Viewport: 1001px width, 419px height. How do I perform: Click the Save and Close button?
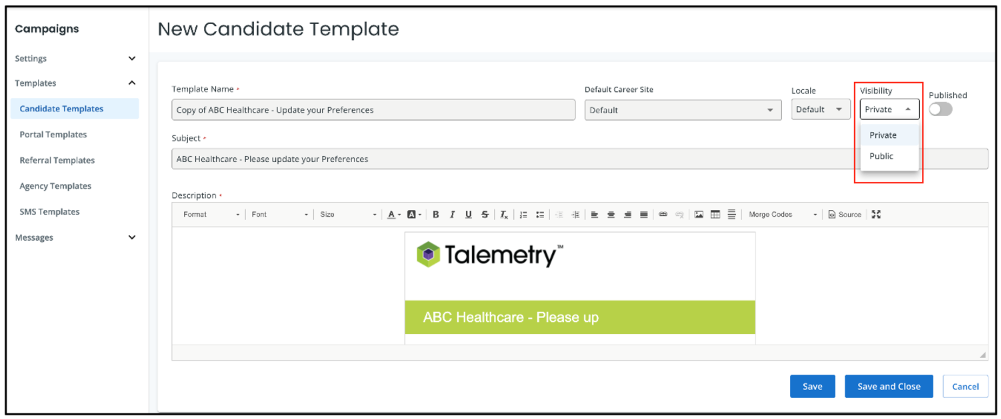889,386
